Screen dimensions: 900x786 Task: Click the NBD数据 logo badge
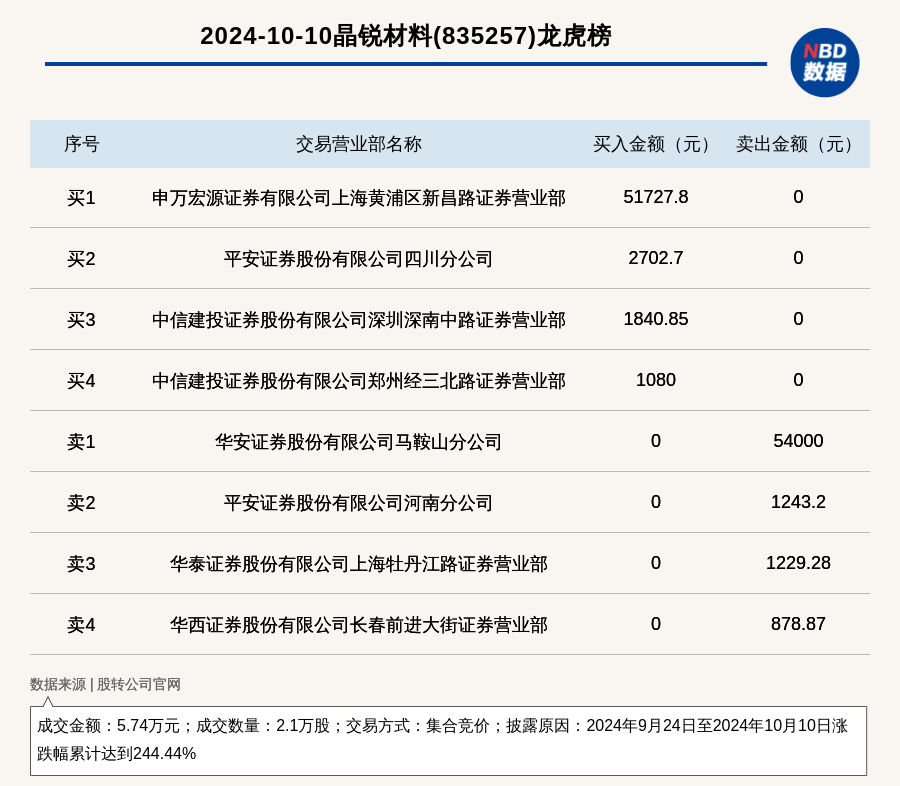tap(824, 63)
